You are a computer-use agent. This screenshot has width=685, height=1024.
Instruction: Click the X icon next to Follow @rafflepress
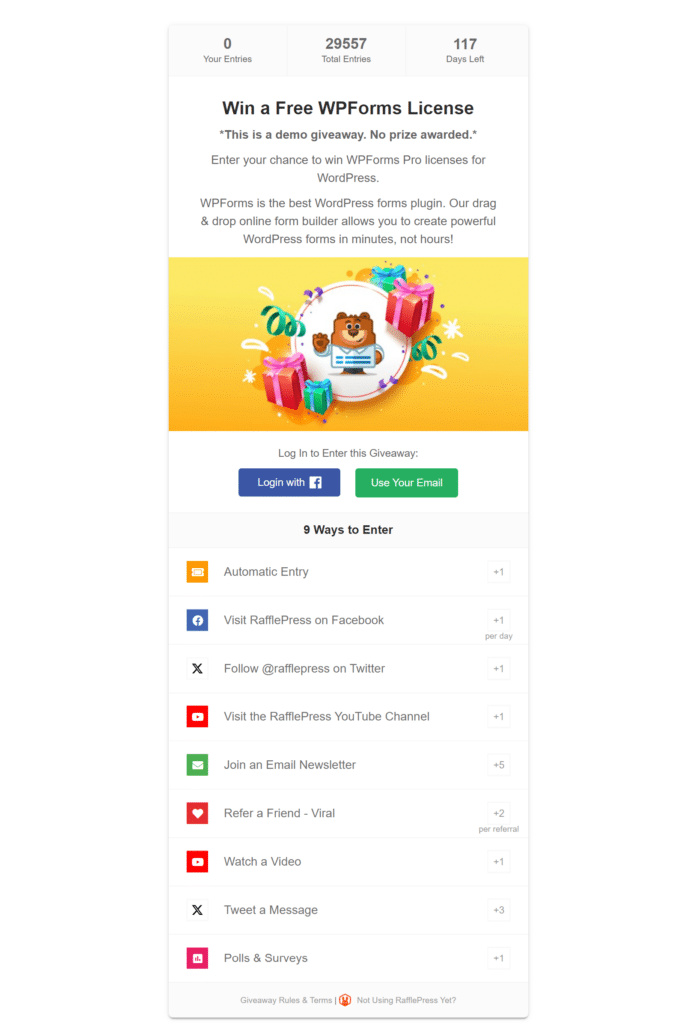pyautogui.click(x=197, y=669)
